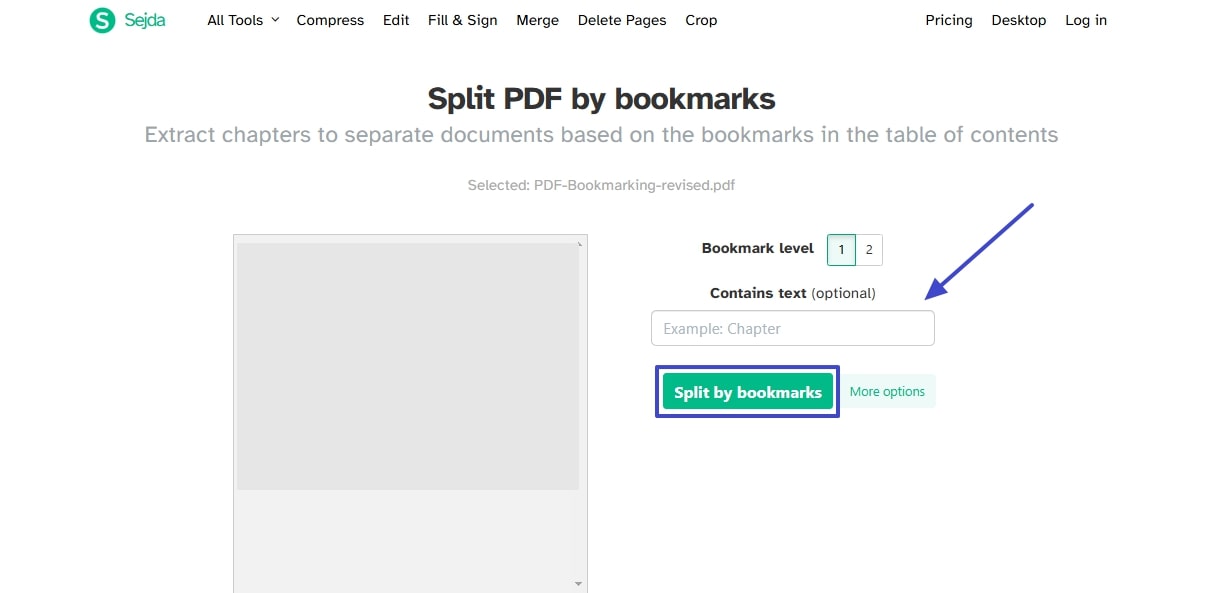Open the Crop tool
Screen dimensions: 1215x593
coord(701,20)
